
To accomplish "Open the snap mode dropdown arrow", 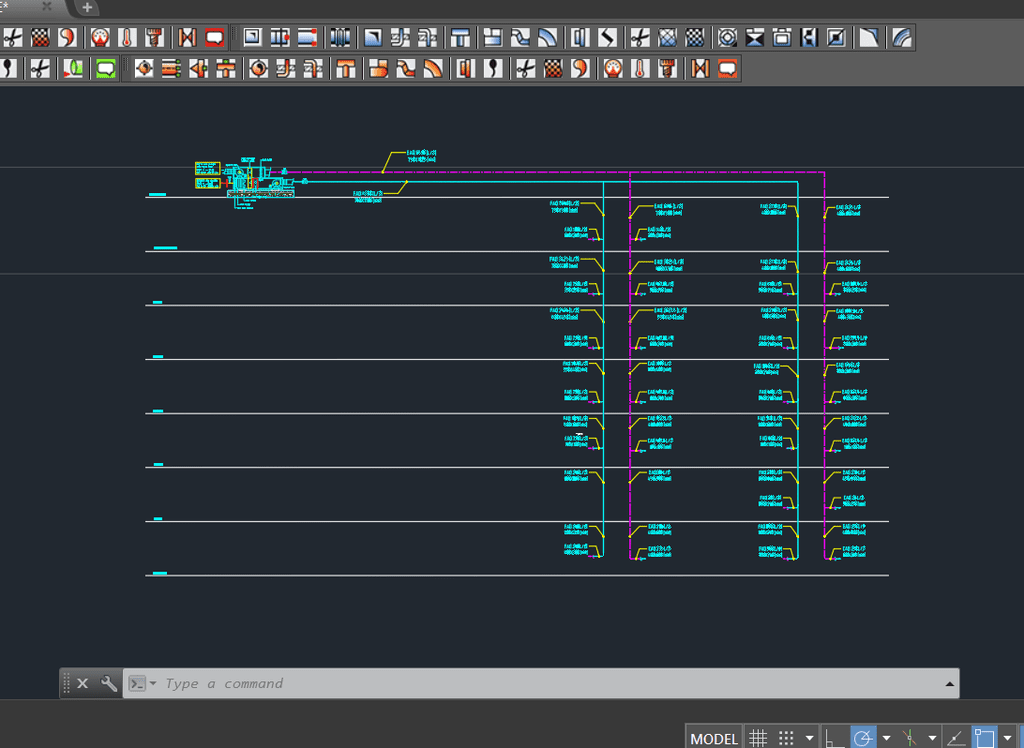I will pyautogui.click(x=809, y=738).
